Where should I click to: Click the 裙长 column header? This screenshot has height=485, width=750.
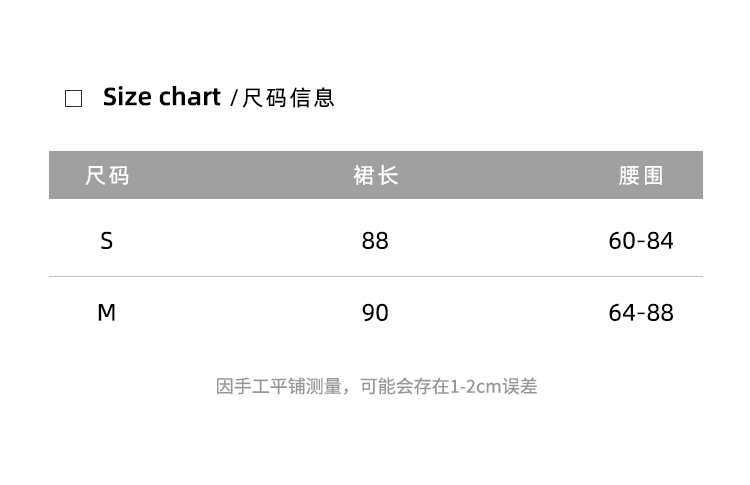click(x=375, y=176)
